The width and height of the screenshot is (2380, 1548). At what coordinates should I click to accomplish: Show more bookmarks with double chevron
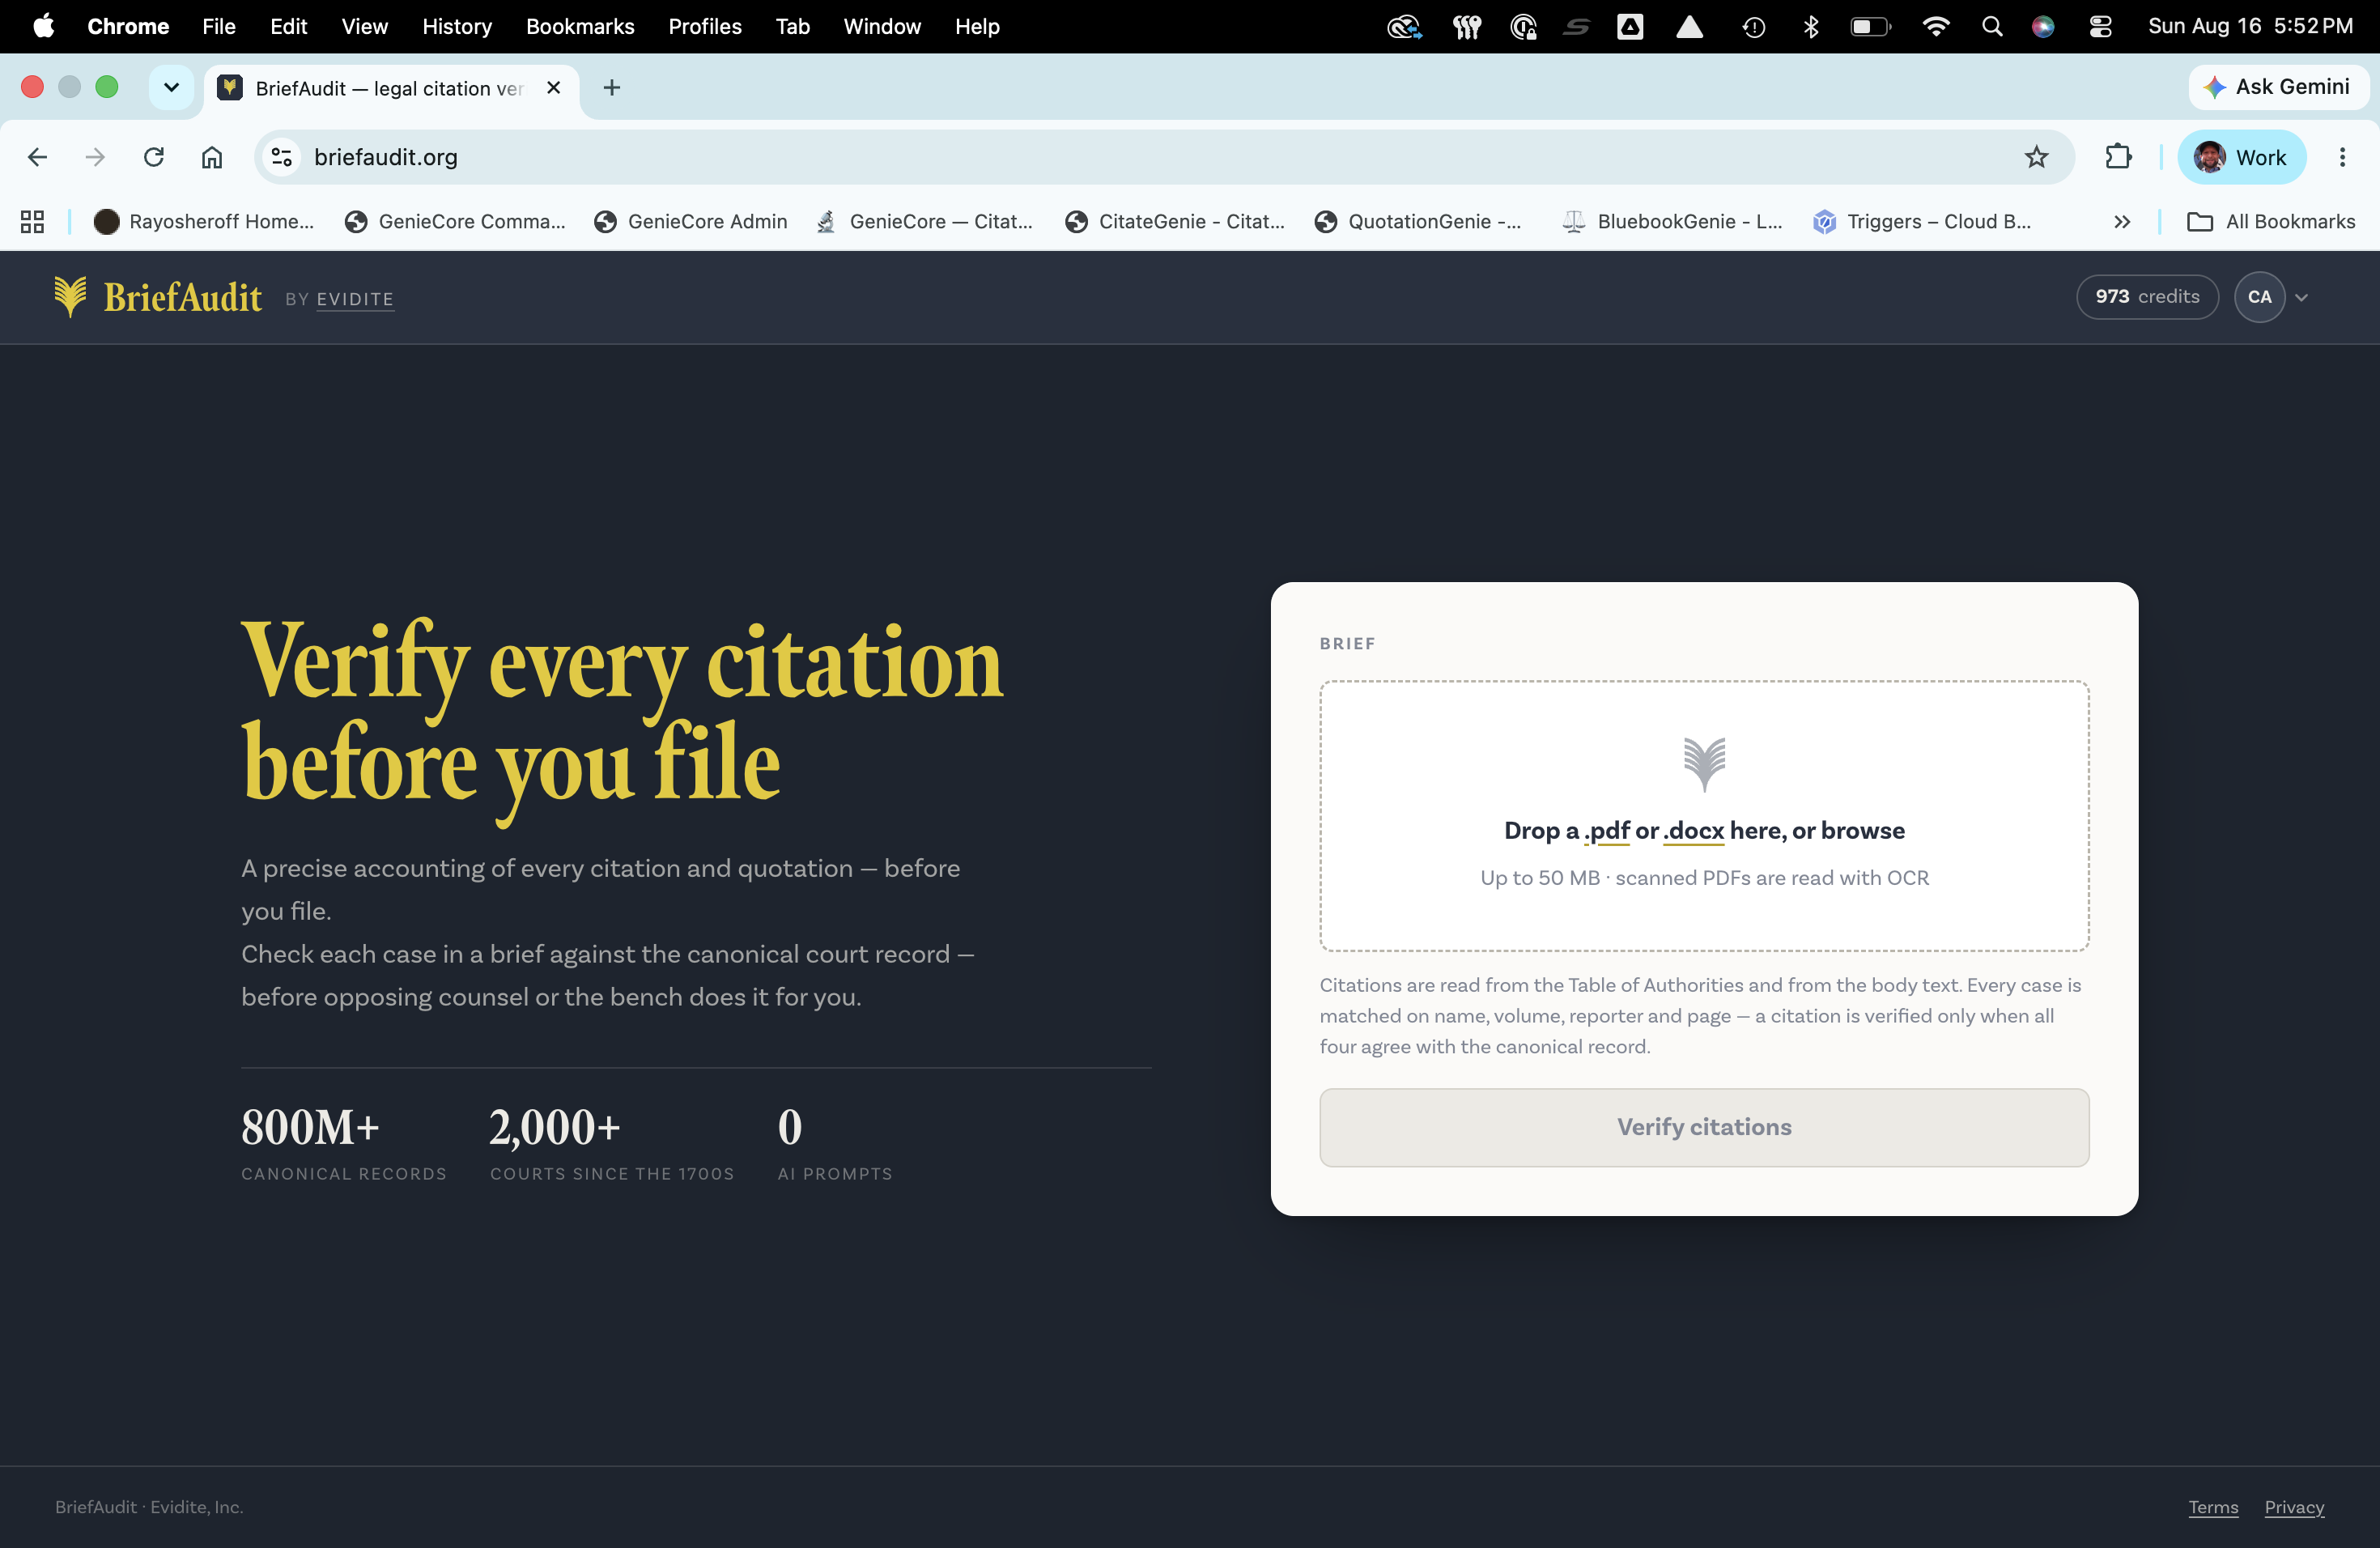click(x=2122, y=221)
